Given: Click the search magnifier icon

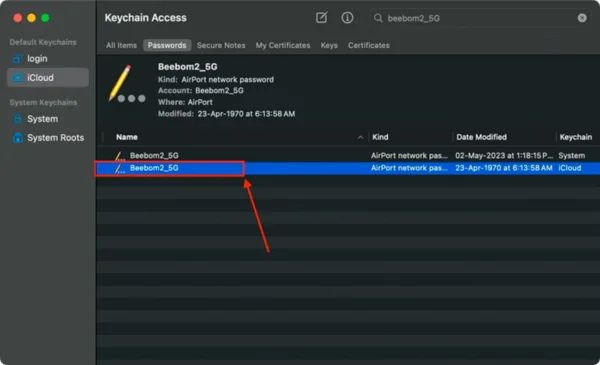Looking at the screenshot, I should coord(378,18).
